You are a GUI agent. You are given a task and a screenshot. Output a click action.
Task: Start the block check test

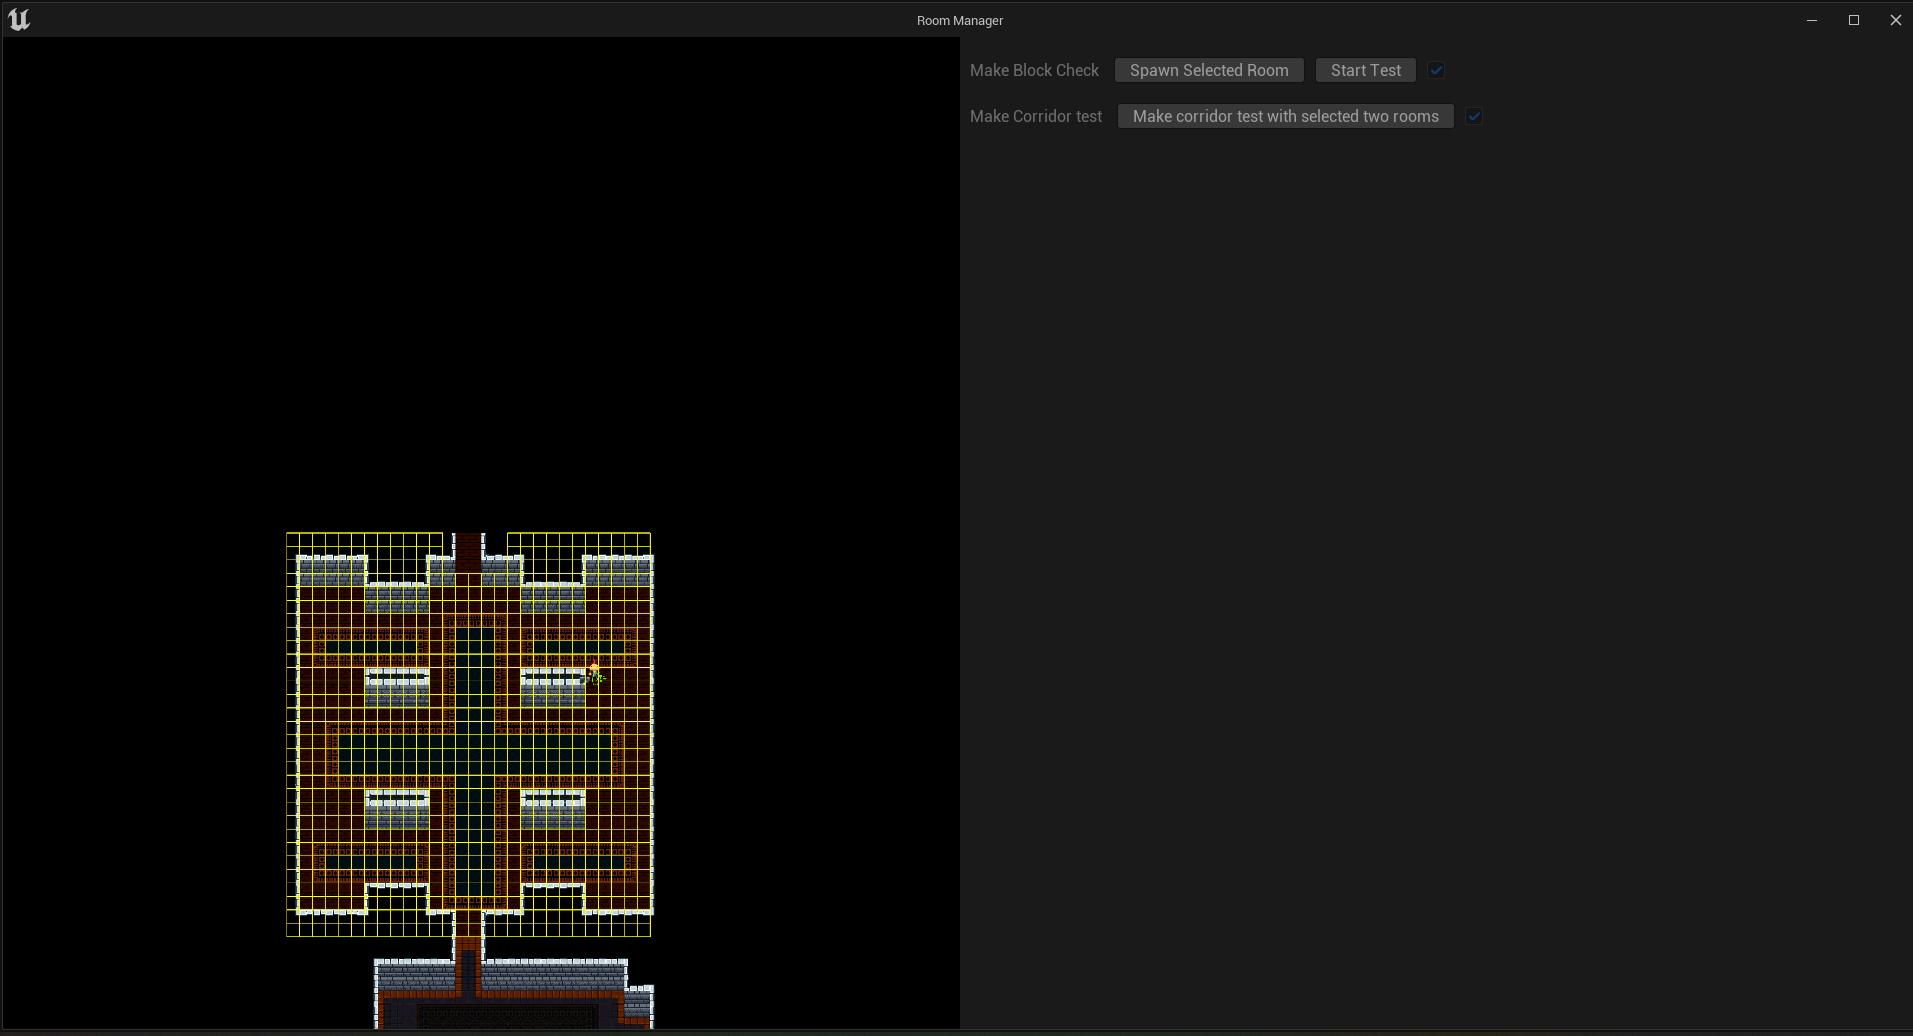click(x=1365, y=70)
